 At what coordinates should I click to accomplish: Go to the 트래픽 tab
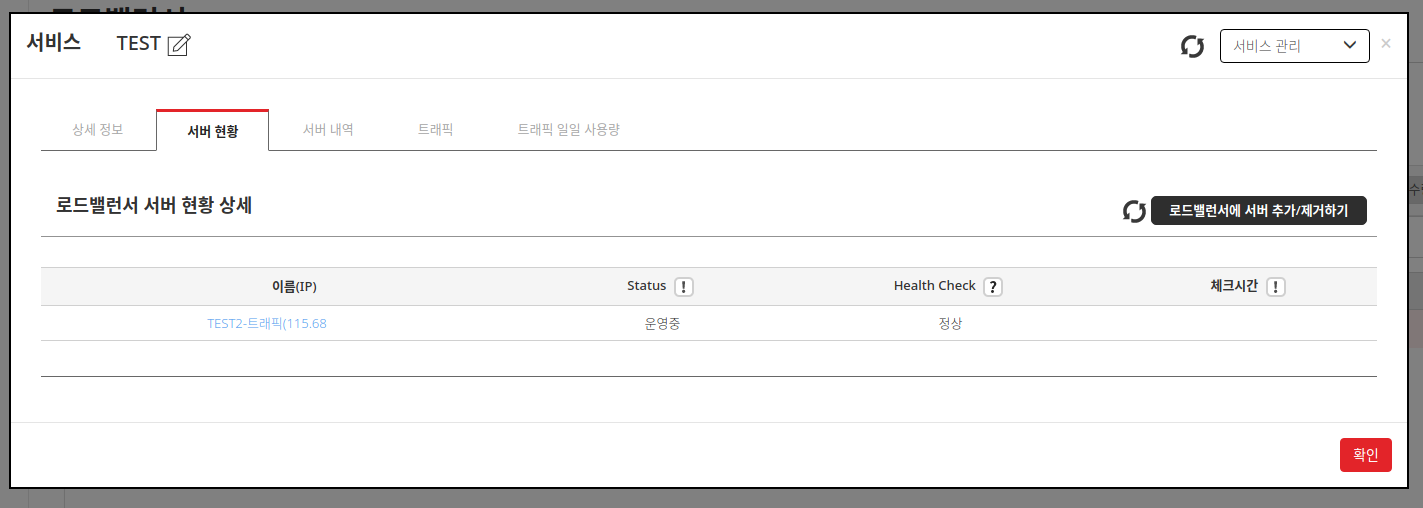coord(435,130)
